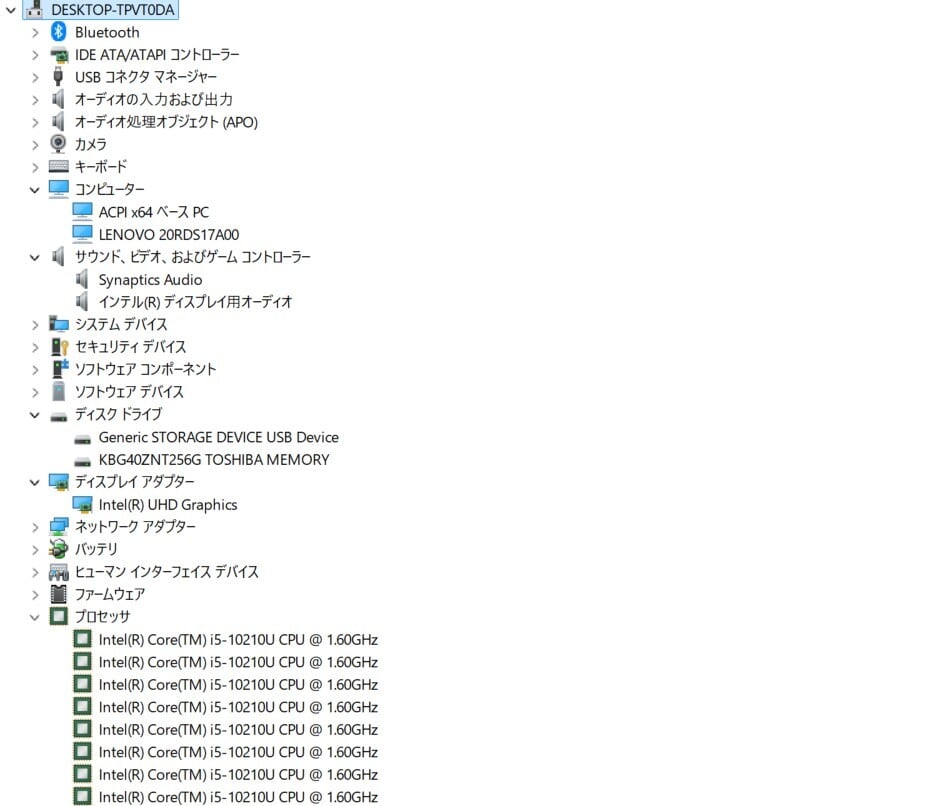Expand バッテリ category
Viewport: 945px width, 806px height.
coord(35,550)
